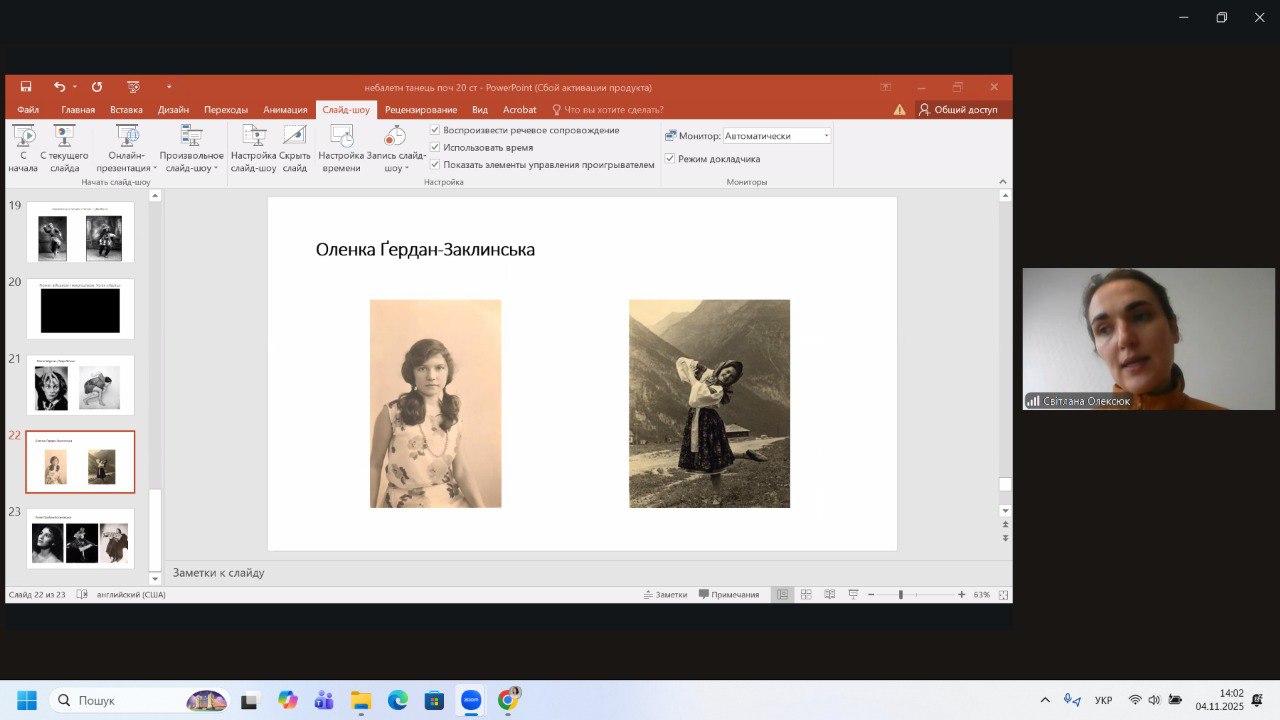Switch to Reading view icon
Viewport: 1280px width, 720px height.
829,594
